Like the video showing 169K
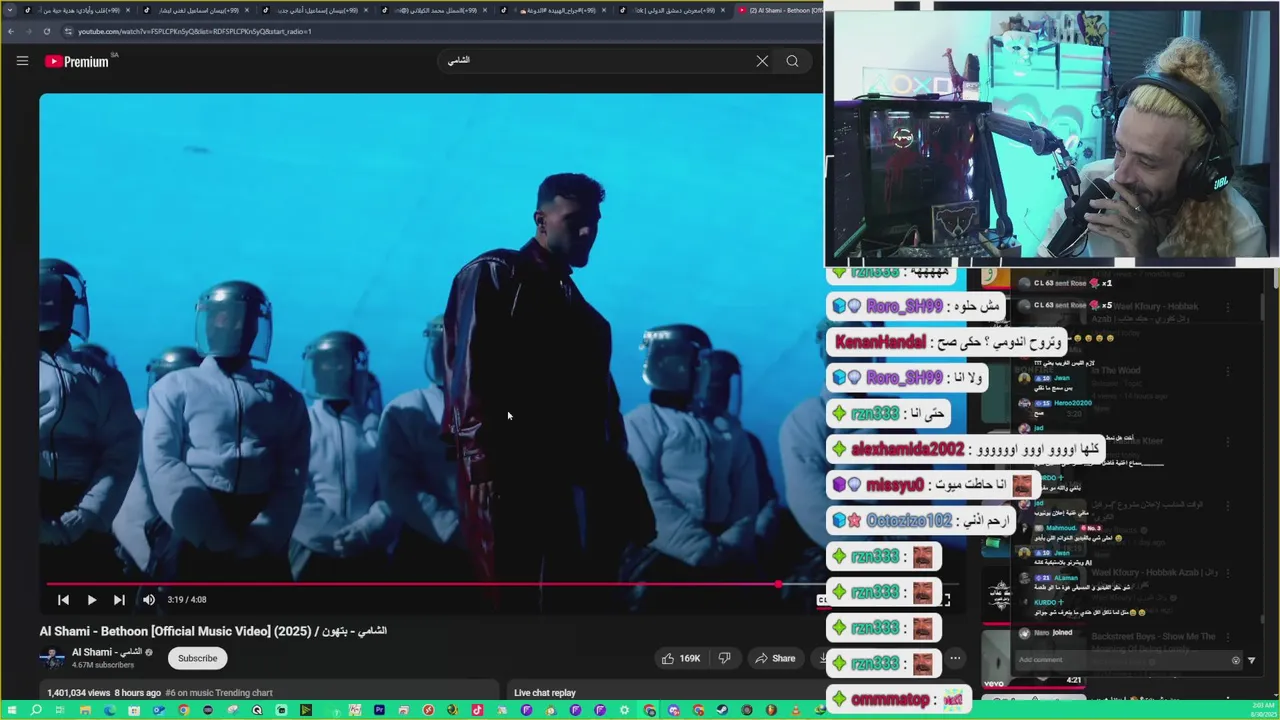The height and width of the screenshot is (720, 1280). click(x=680, y=658)
